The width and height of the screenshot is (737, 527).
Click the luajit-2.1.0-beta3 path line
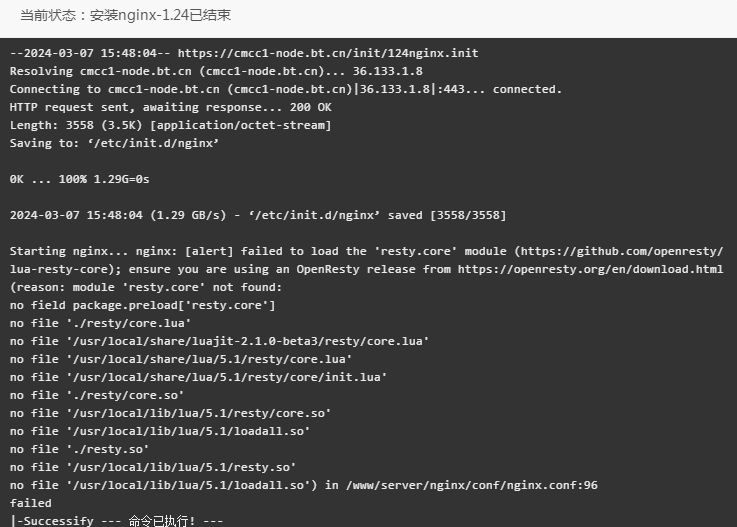click(x=219, y=341)
